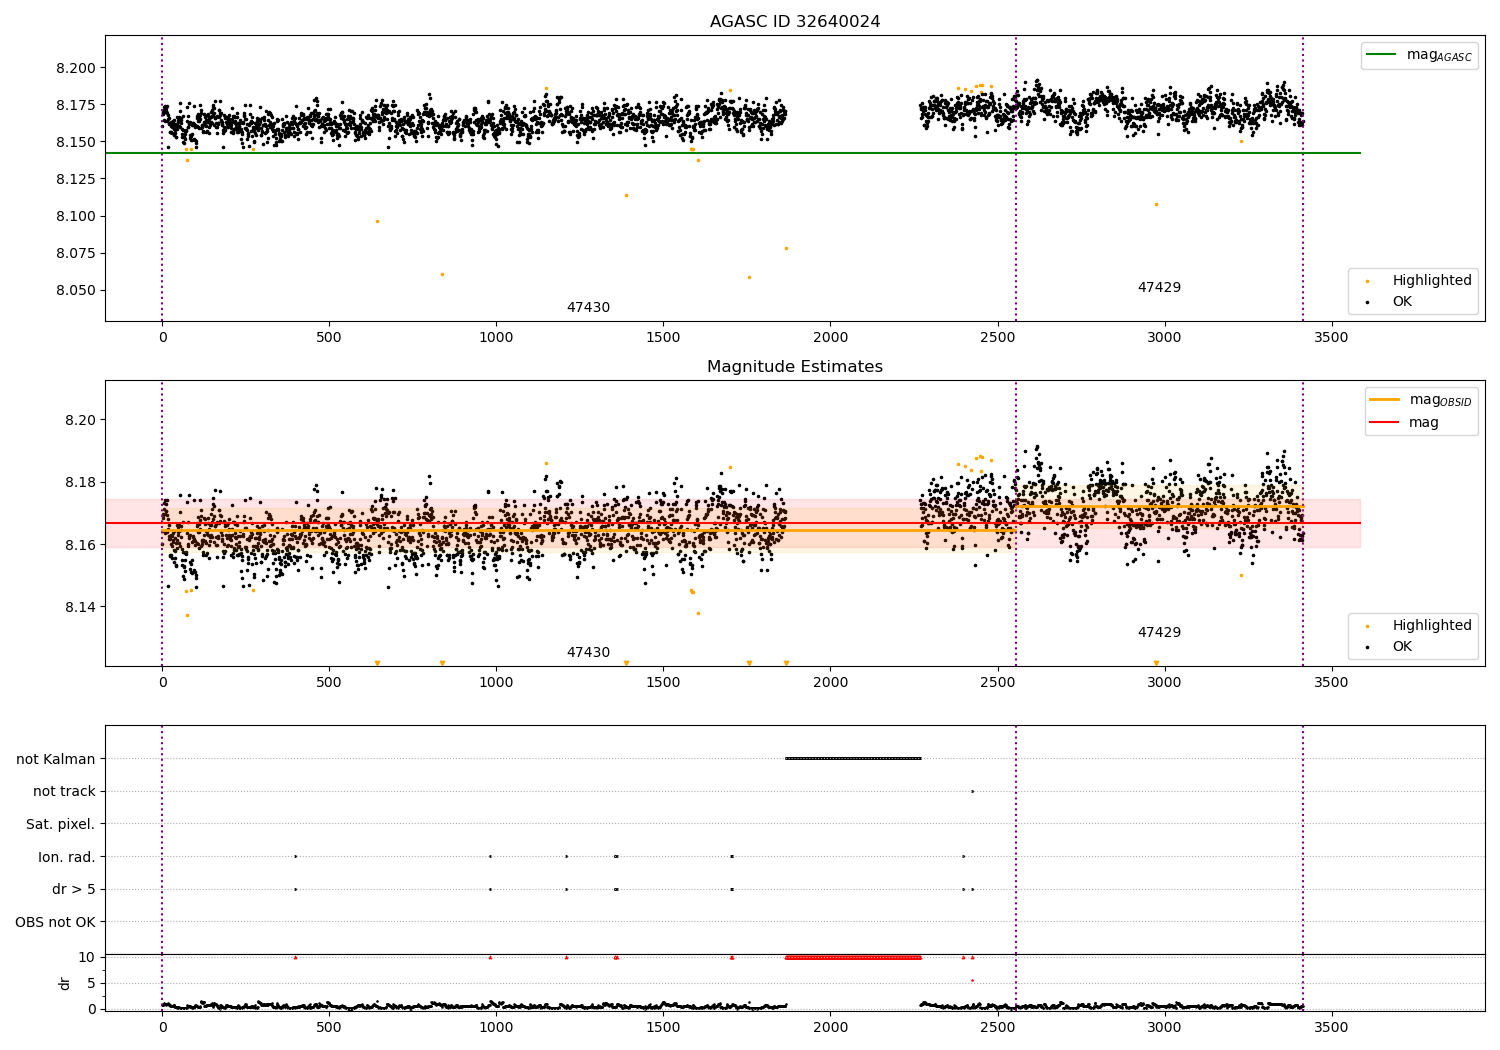
Task: Click the Magnitude Estimates subplot title
Action: [x=795, y=367]
